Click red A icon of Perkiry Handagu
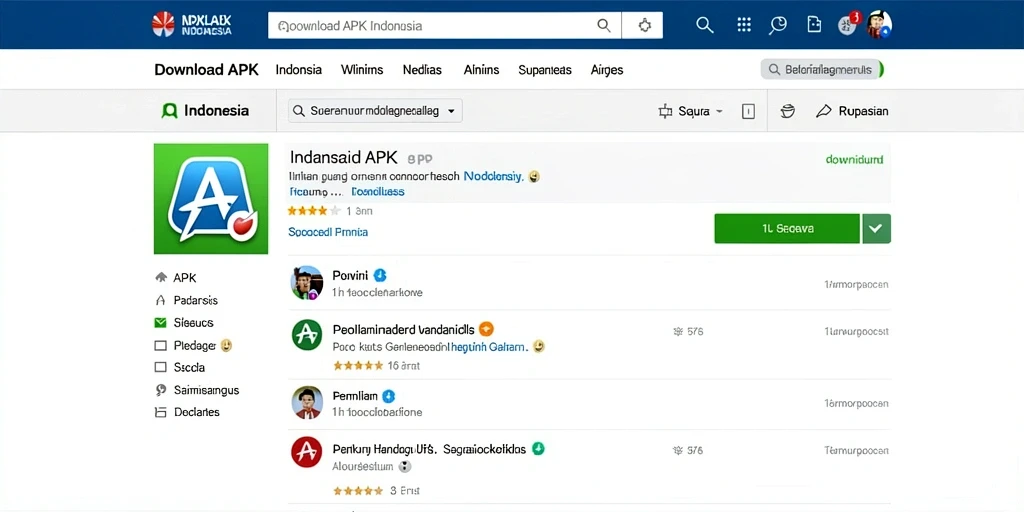The width and height of the screenshot is (1024, 512). 306,452
